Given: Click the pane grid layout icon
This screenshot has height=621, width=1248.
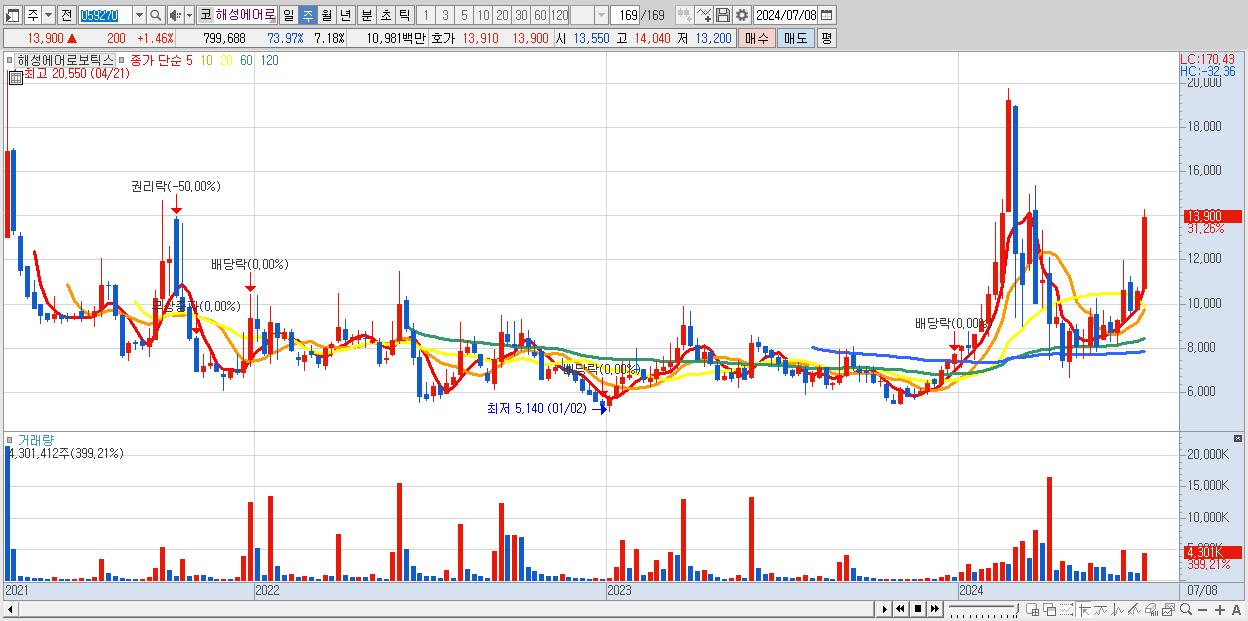Looking at the screenshot, I should tap(1034, 609).
